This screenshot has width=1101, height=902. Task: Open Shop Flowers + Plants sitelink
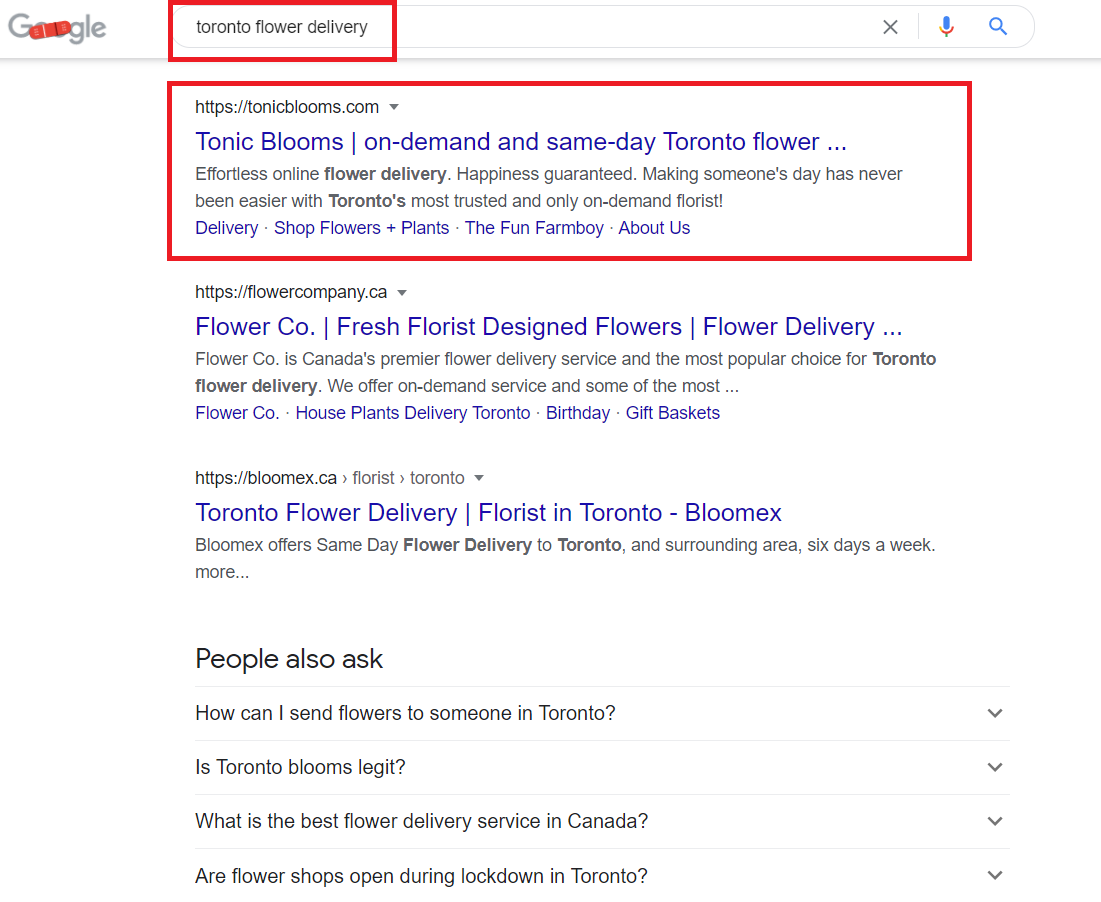point(361,228)
